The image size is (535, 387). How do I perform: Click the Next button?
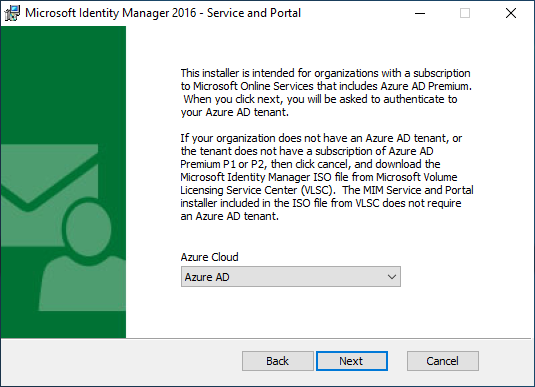point(352,361)
